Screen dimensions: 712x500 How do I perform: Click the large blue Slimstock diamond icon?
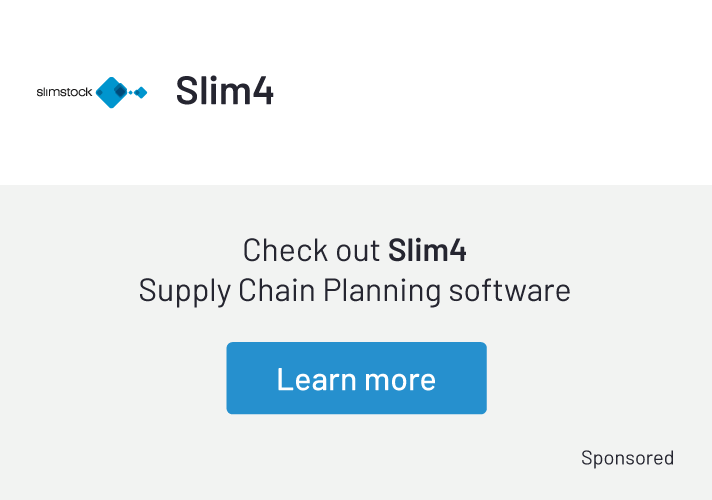(112, 92)
